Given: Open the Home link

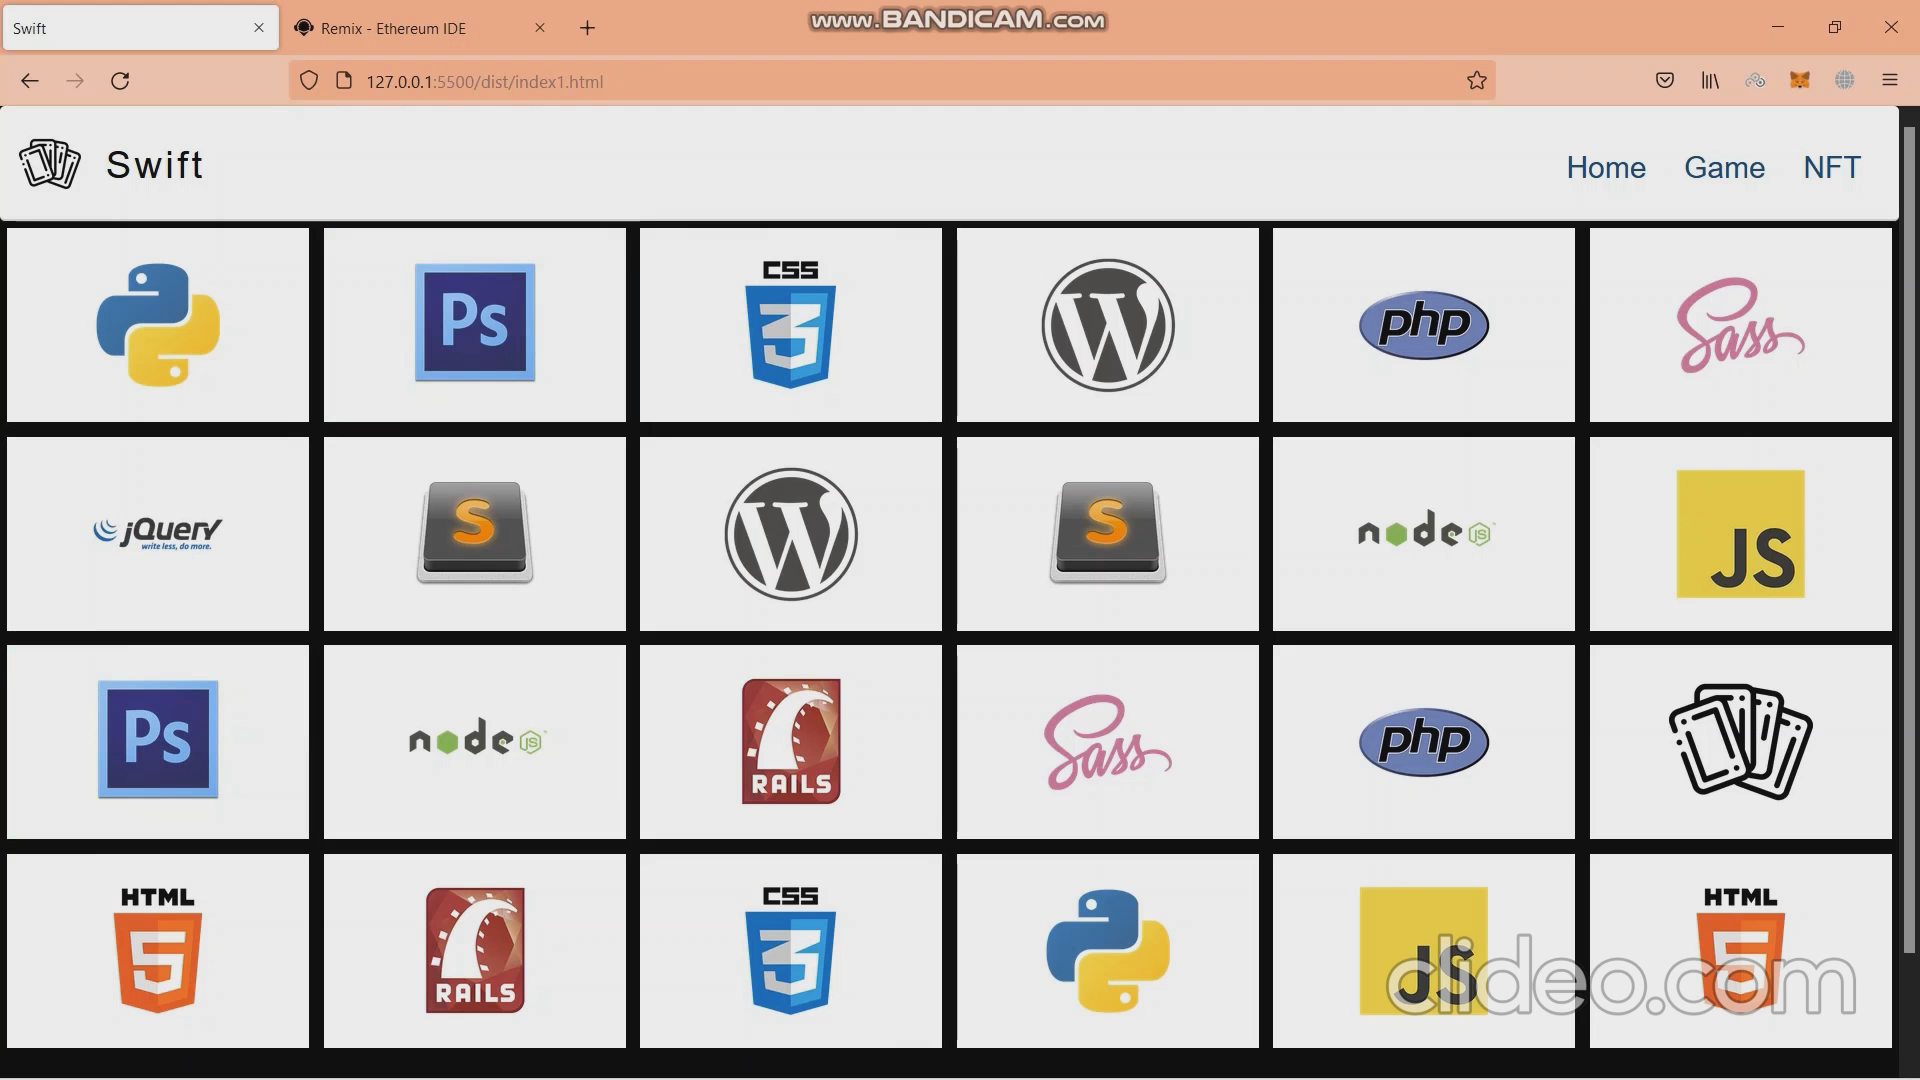Looking at the screenshot, I should coord(1606,167).
